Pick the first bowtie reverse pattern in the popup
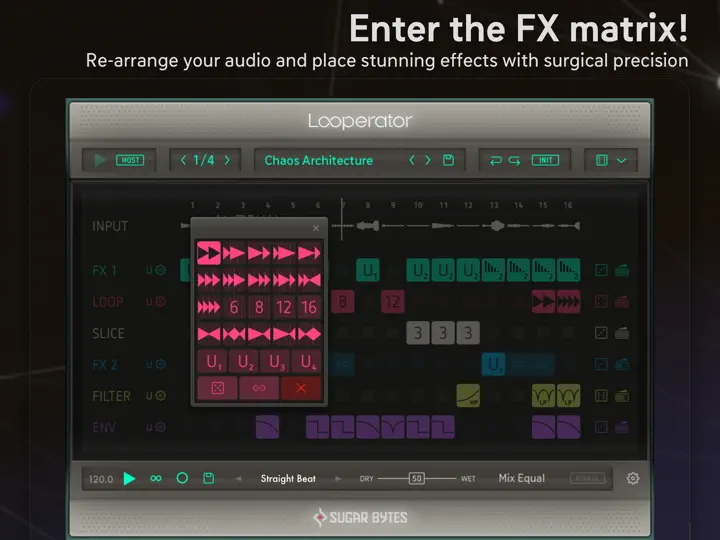The height and width of the screenshot is (540, 720). click(209, 334)
